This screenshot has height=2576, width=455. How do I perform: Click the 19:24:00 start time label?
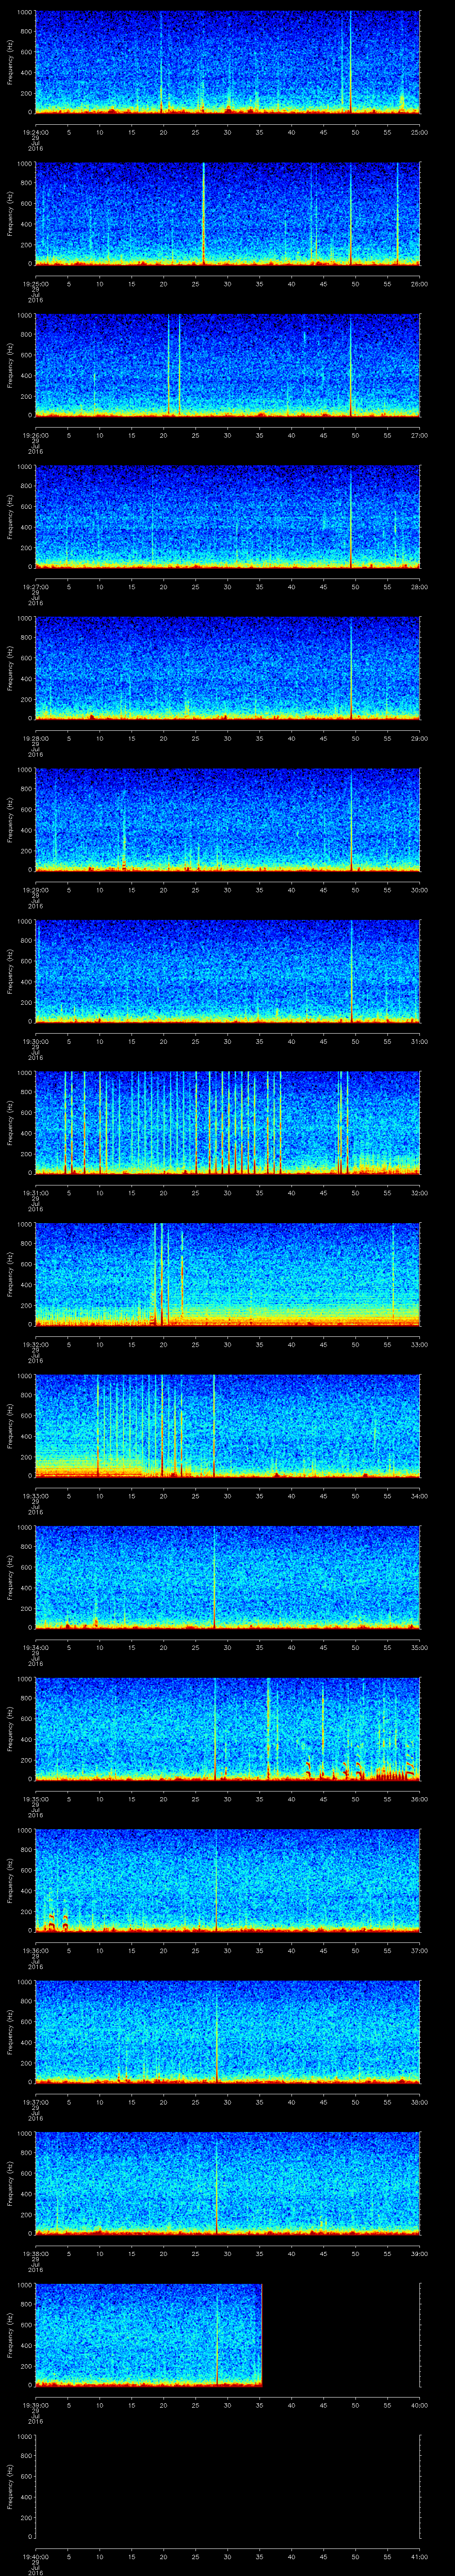pyautogui.click(x=36, y=132)
